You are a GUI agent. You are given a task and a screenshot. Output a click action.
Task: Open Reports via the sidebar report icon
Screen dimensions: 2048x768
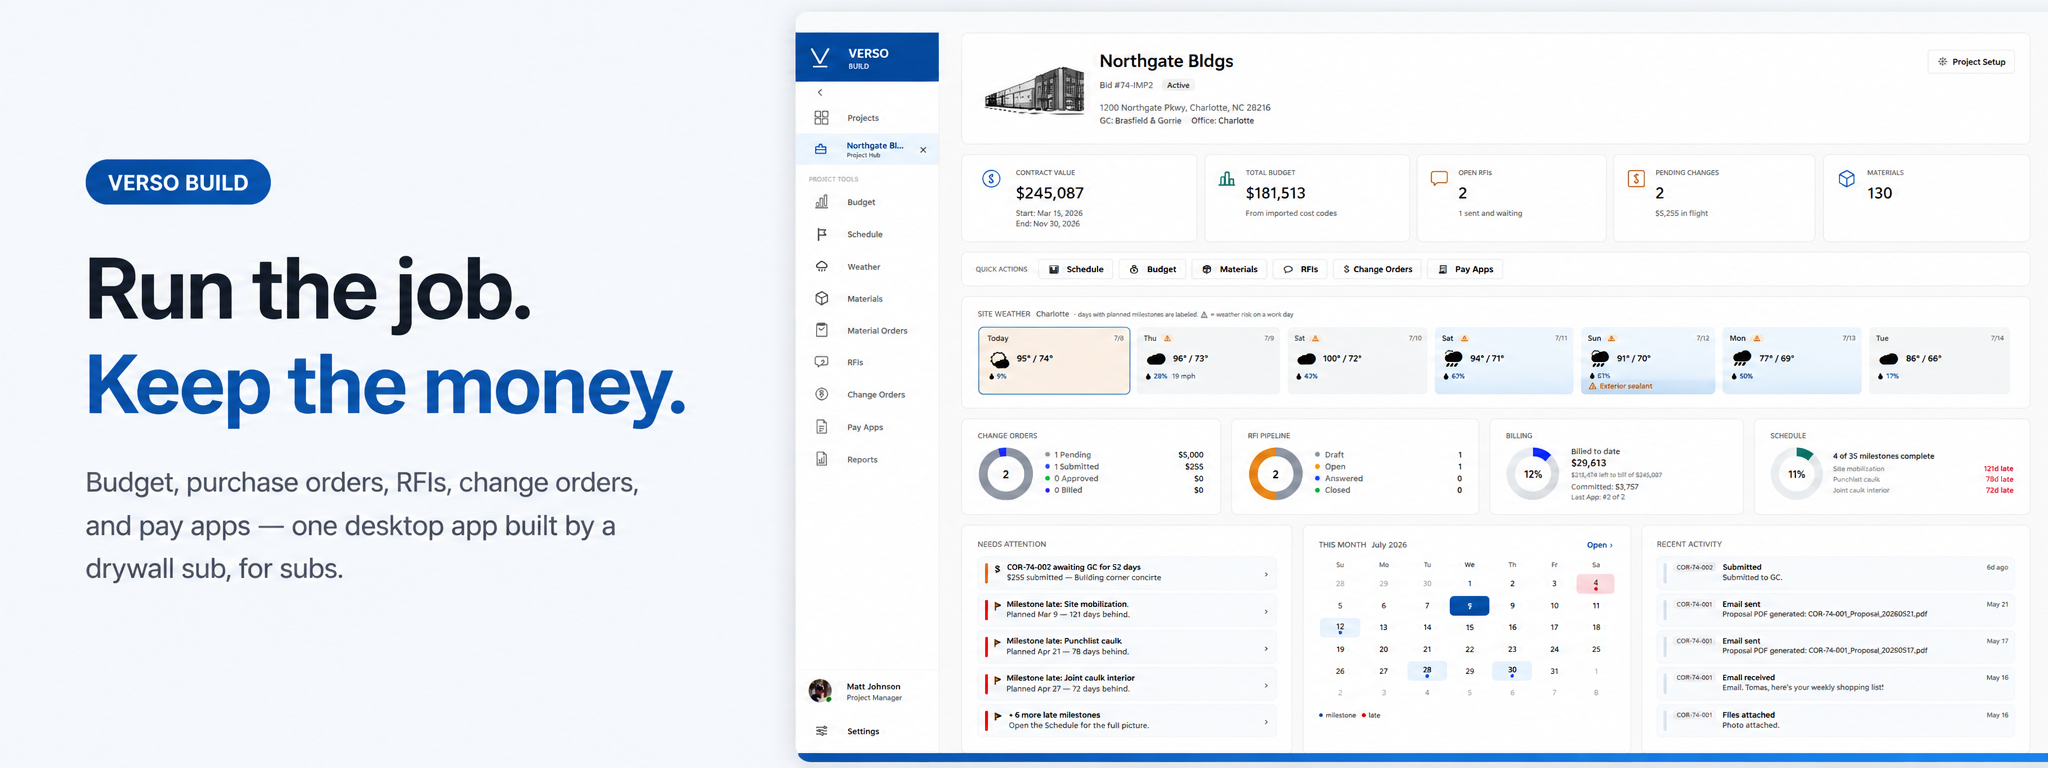tap(821, 459)
